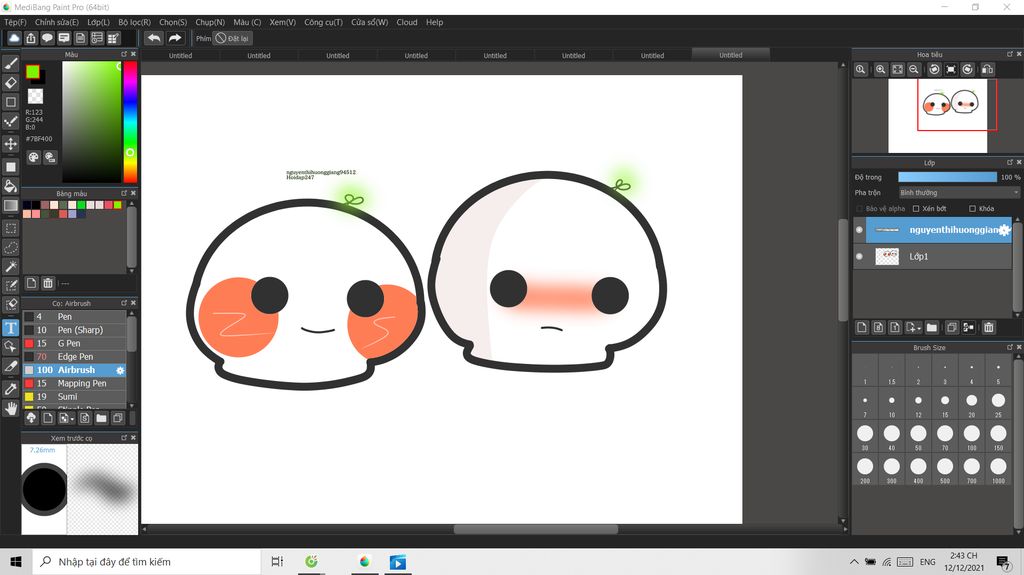Open color palette icon under hex value
This screenshot has height=575, width=1024.
point(33,157)
